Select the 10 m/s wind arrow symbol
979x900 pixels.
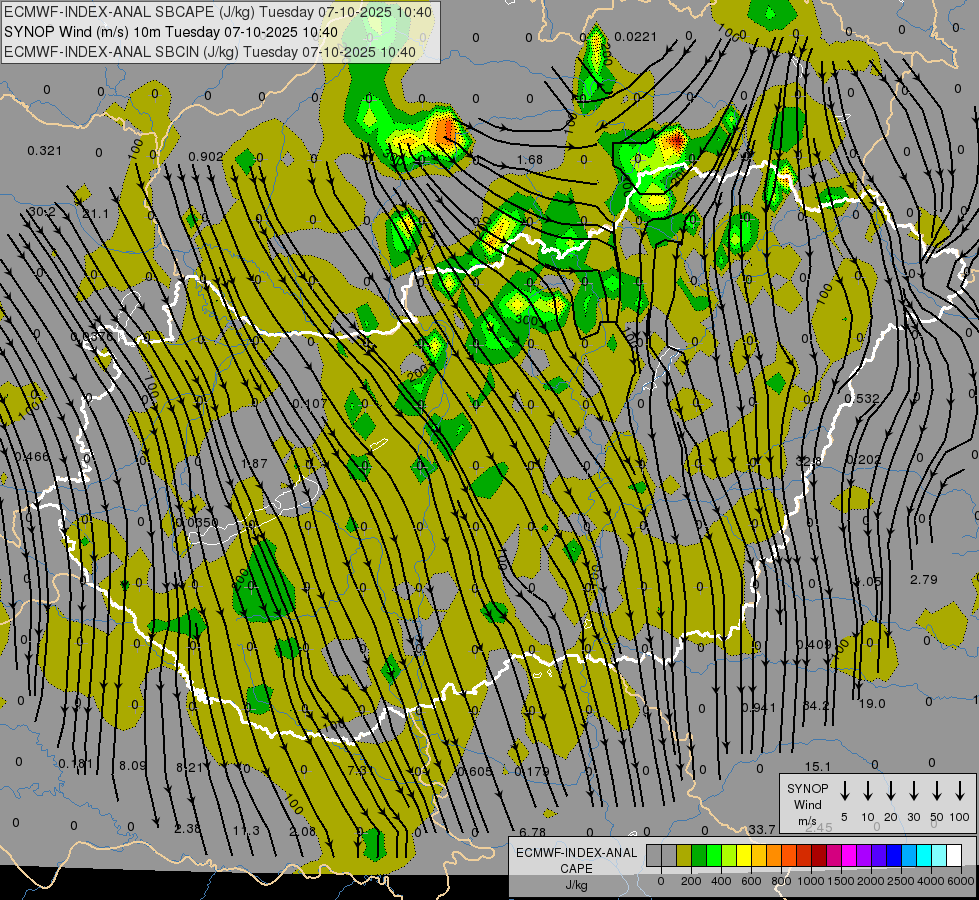tap(868, 791)
